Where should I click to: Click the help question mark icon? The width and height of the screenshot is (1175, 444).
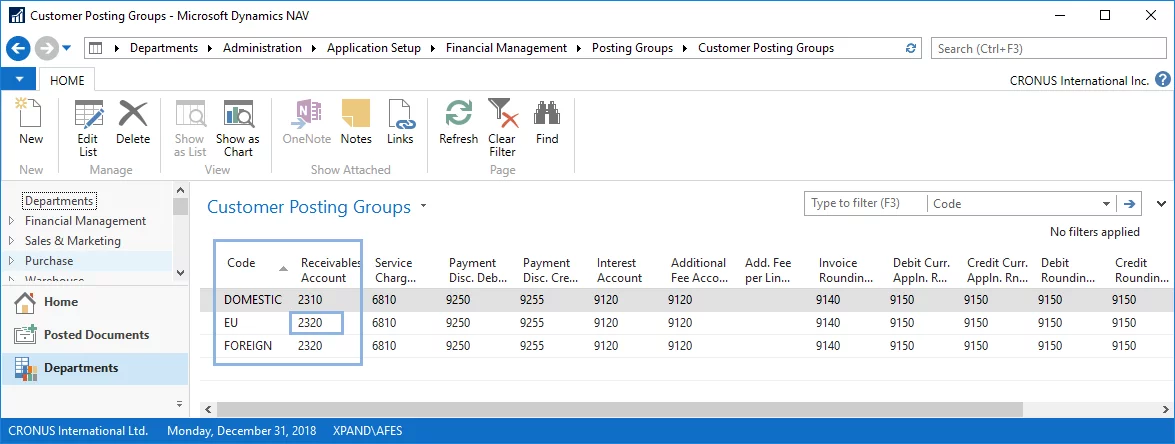click(1163, 81)
